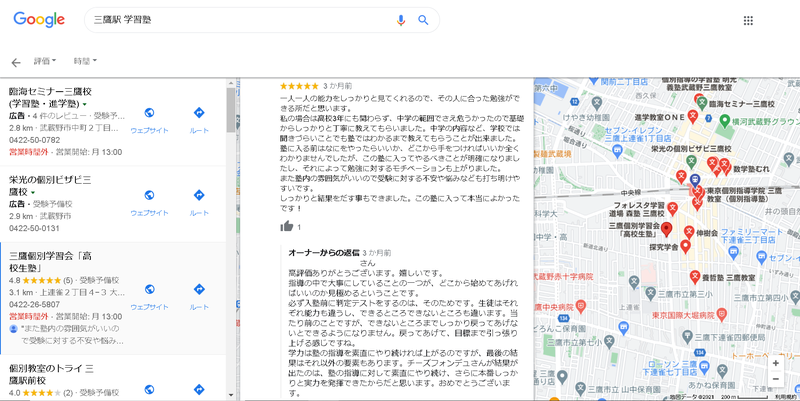Screen dimensions: 800x401
Task: Click green map pin for 臨海セミナー三鷹校
Action: click(x=702, y=103)
